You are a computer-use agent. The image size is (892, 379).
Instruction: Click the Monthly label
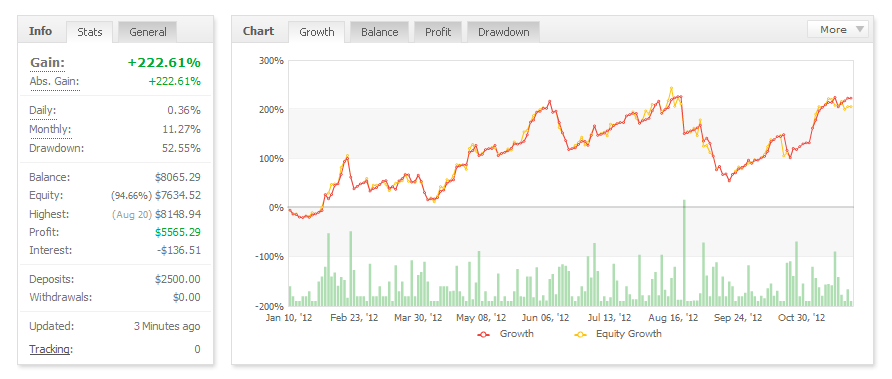point(51,129)
